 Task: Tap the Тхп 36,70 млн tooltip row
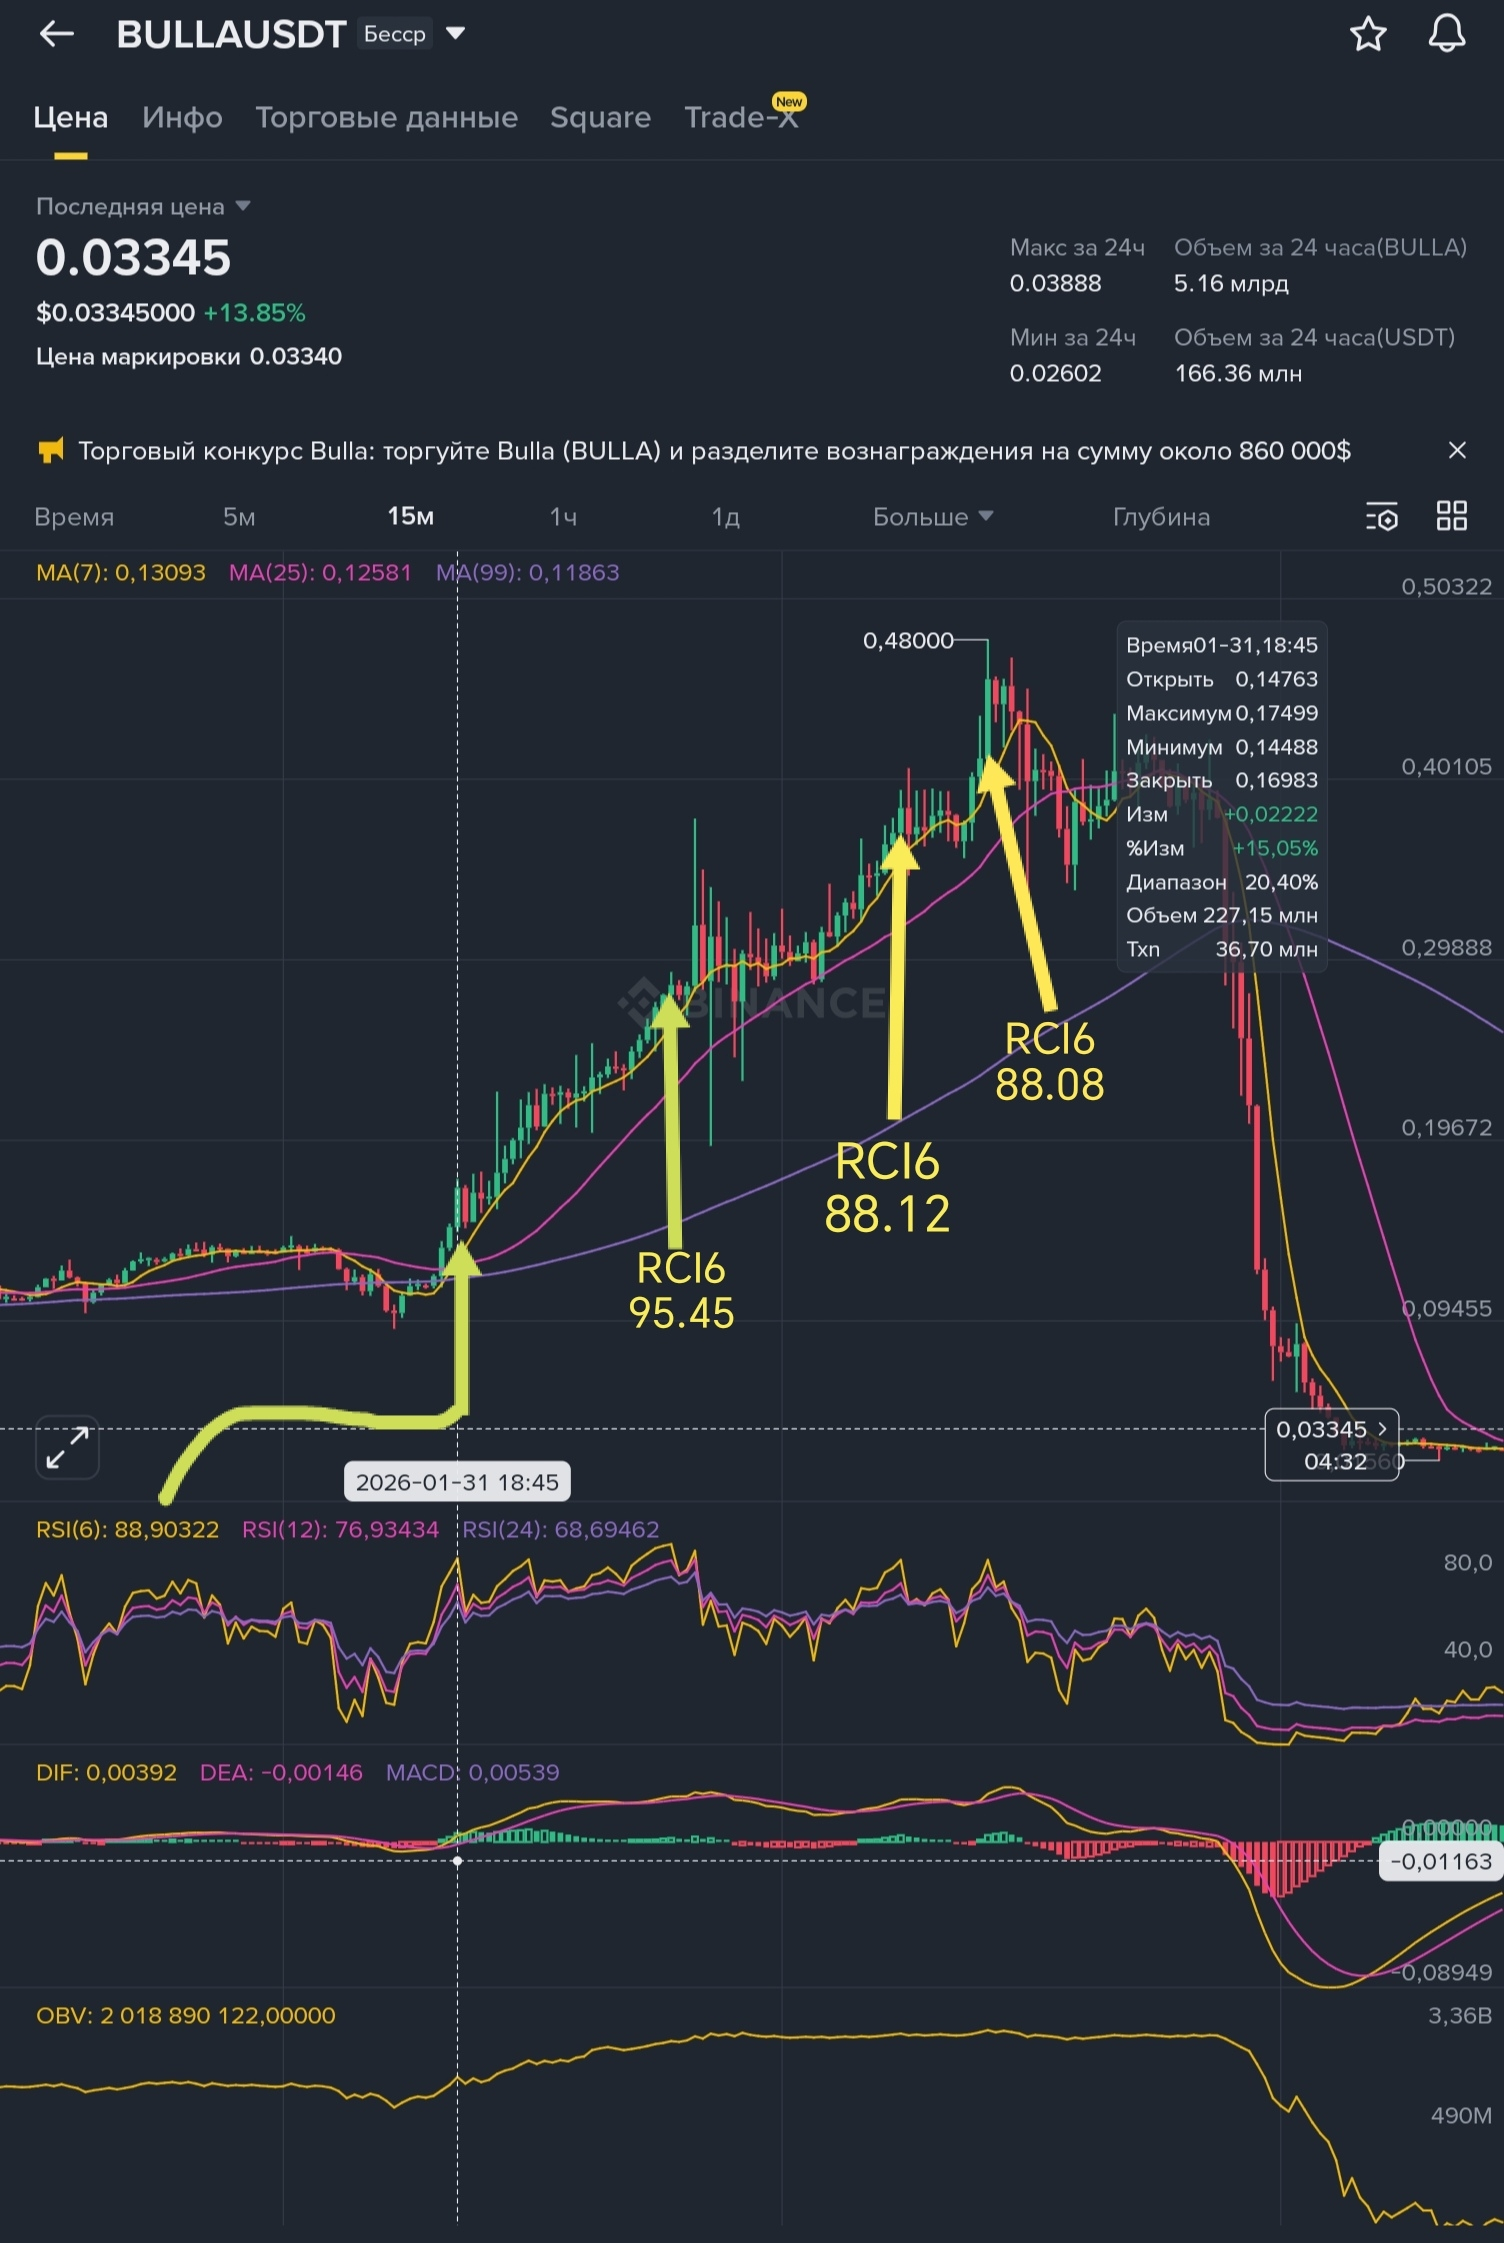coord(1222,949)
